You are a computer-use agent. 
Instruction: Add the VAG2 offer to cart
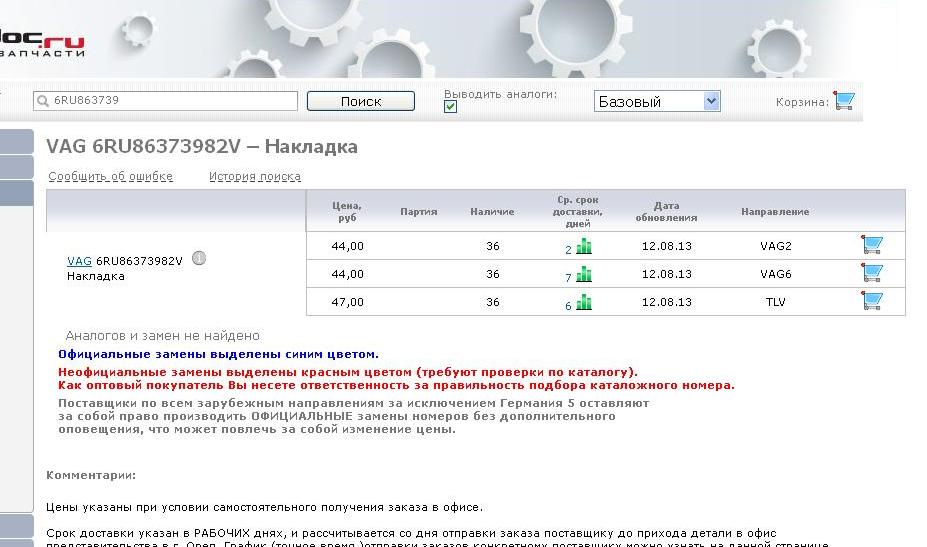(872, 245)
